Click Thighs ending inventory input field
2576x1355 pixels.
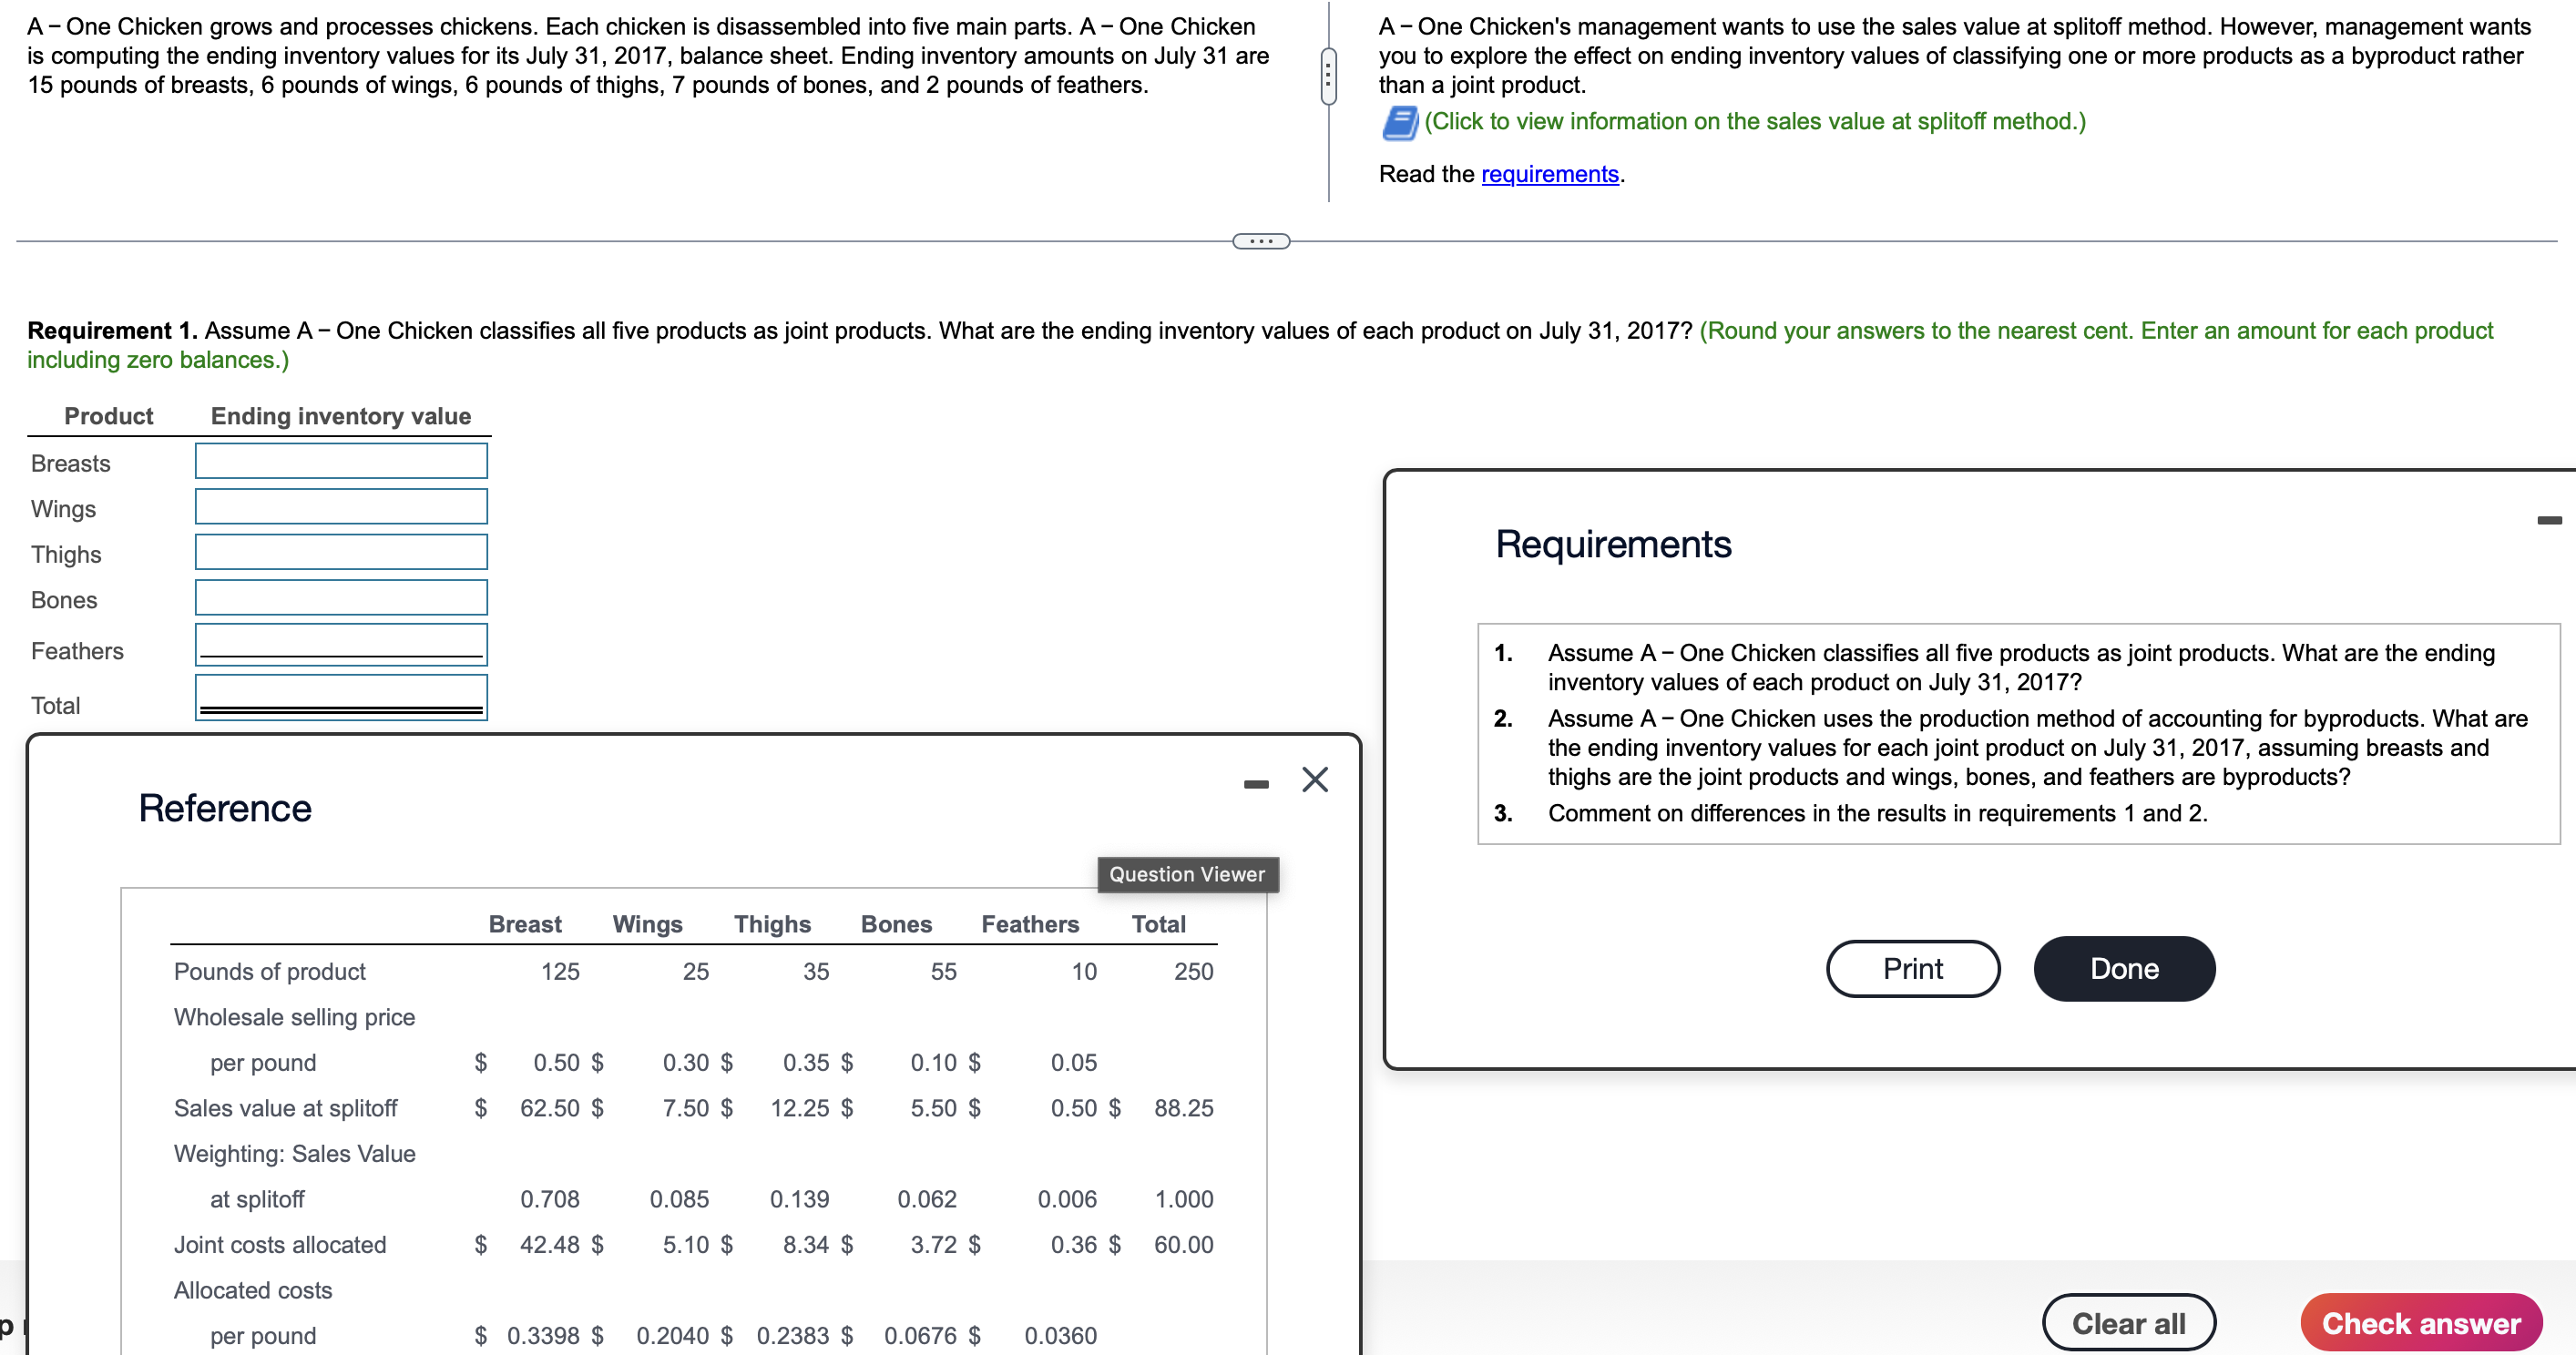[x=341, y=554]
